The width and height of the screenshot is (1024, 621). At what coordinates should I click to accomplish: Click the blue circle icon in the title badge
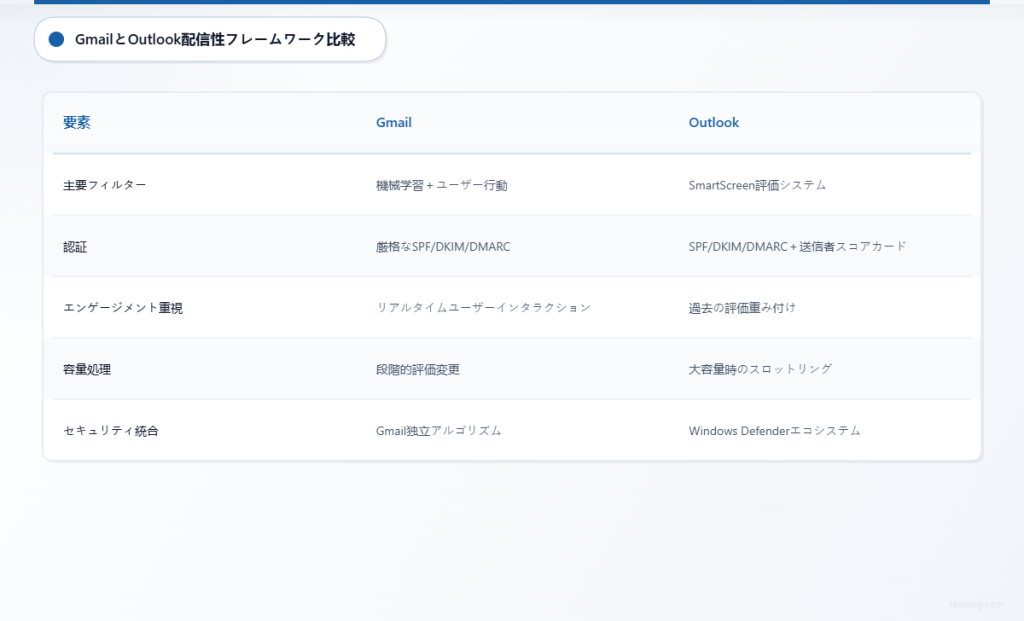tap(57, 39)
